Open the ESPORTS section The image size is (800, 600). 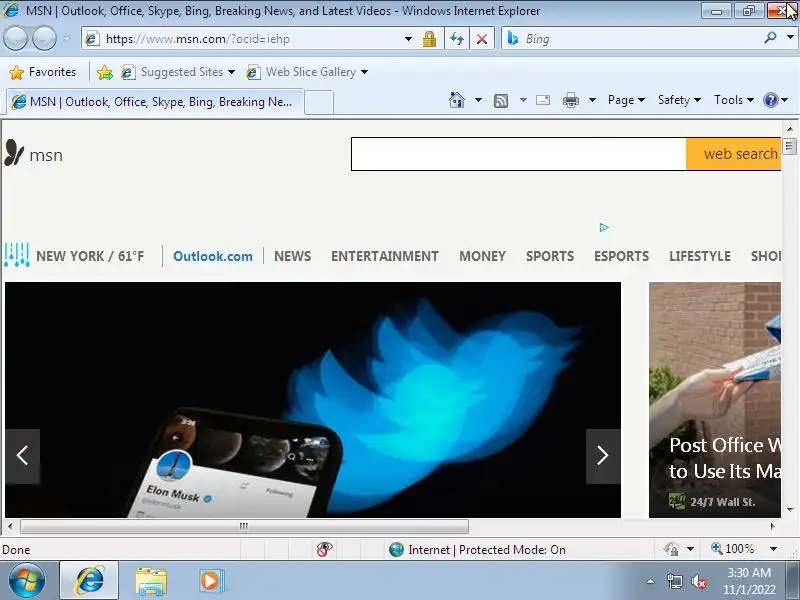pyautogui.click(x=621, y=256)
